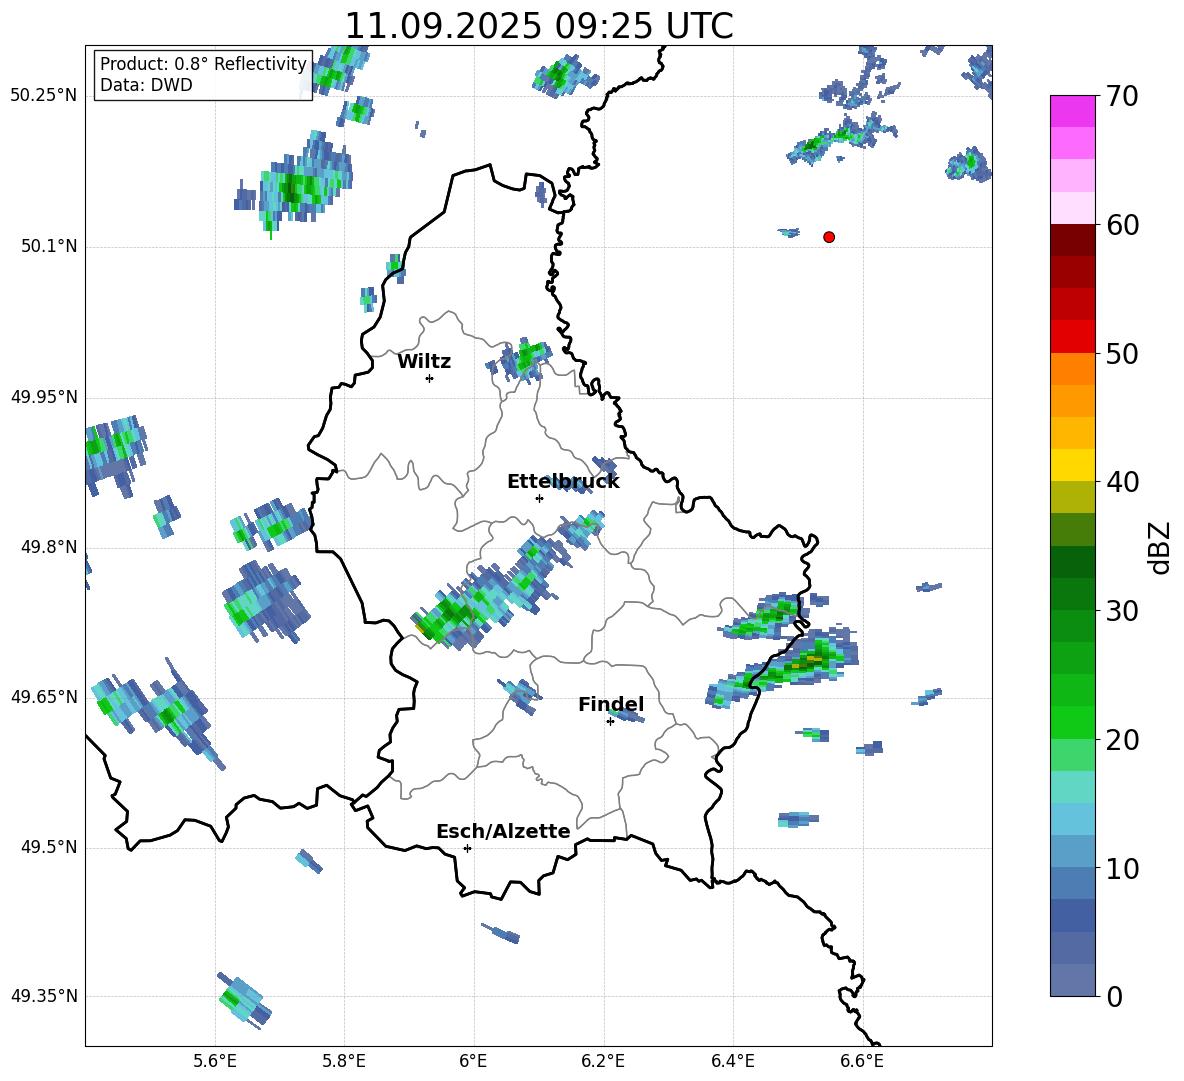Pick the orange swatch just below 50 dBZ
1184x1081 pixels.
pos(1073,369)
